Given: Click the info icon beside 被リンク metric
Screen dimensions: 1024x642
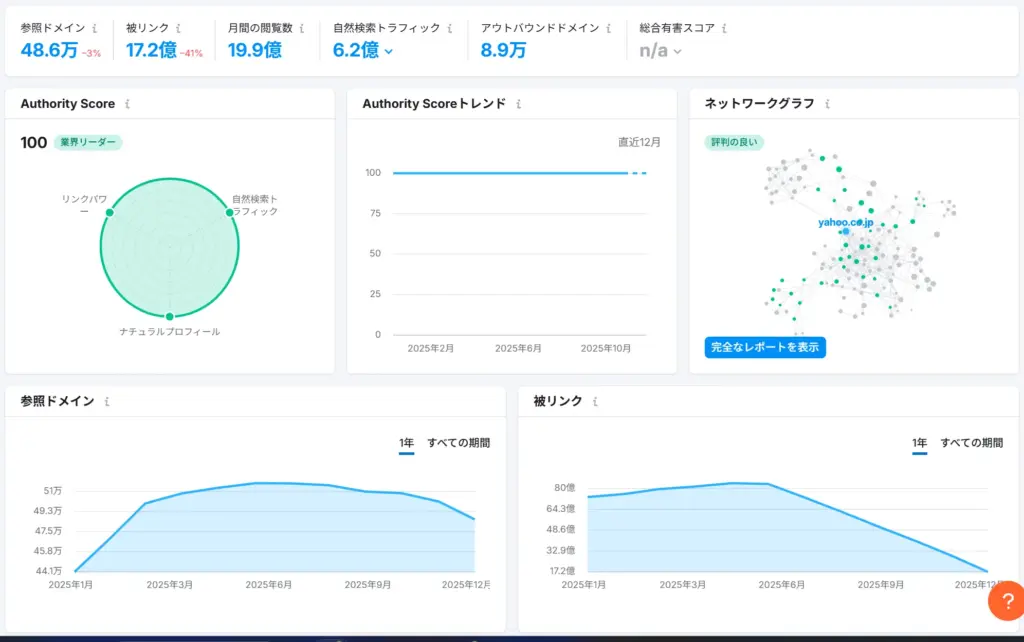Looking at the screenshot, I should (178, 29).
